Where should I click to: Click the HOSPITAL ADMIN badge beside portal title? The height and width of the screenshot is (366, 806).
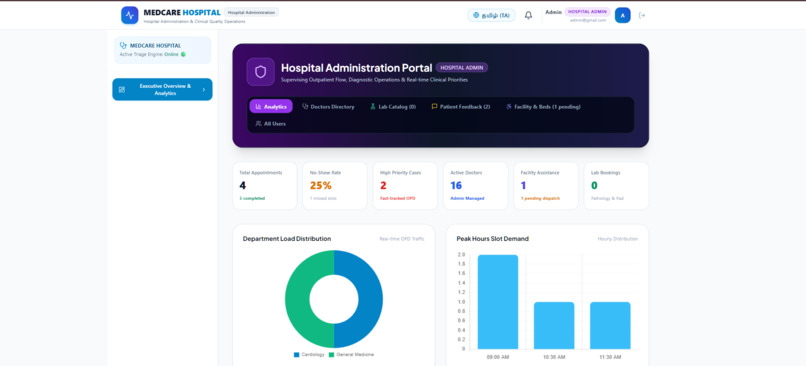[x=462, y=67]
